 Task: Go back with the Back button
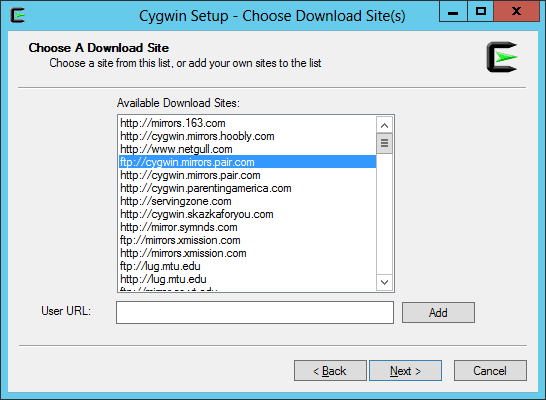click(330, 371)
